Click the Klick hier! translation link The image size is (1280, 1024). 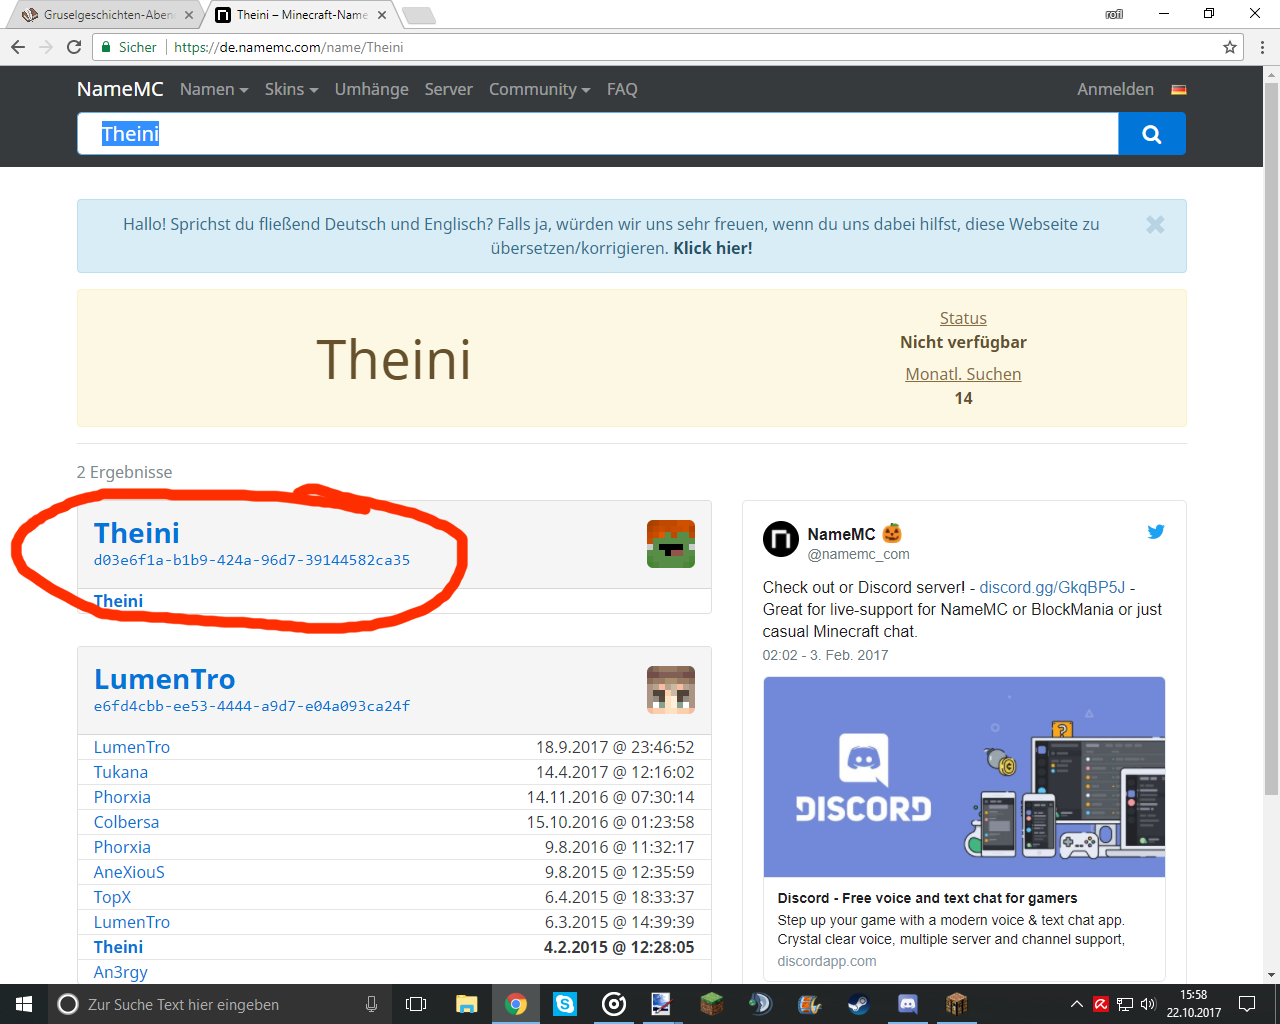713,248
